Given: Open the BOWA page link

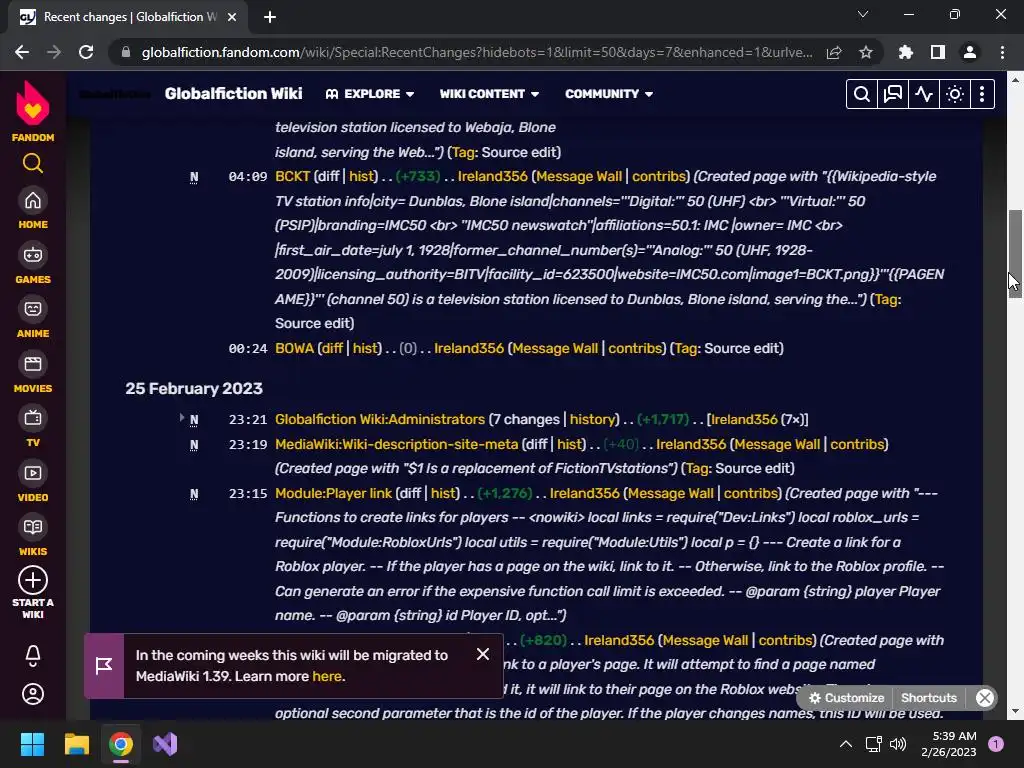Looking at the screenshot, I should 295,348.
